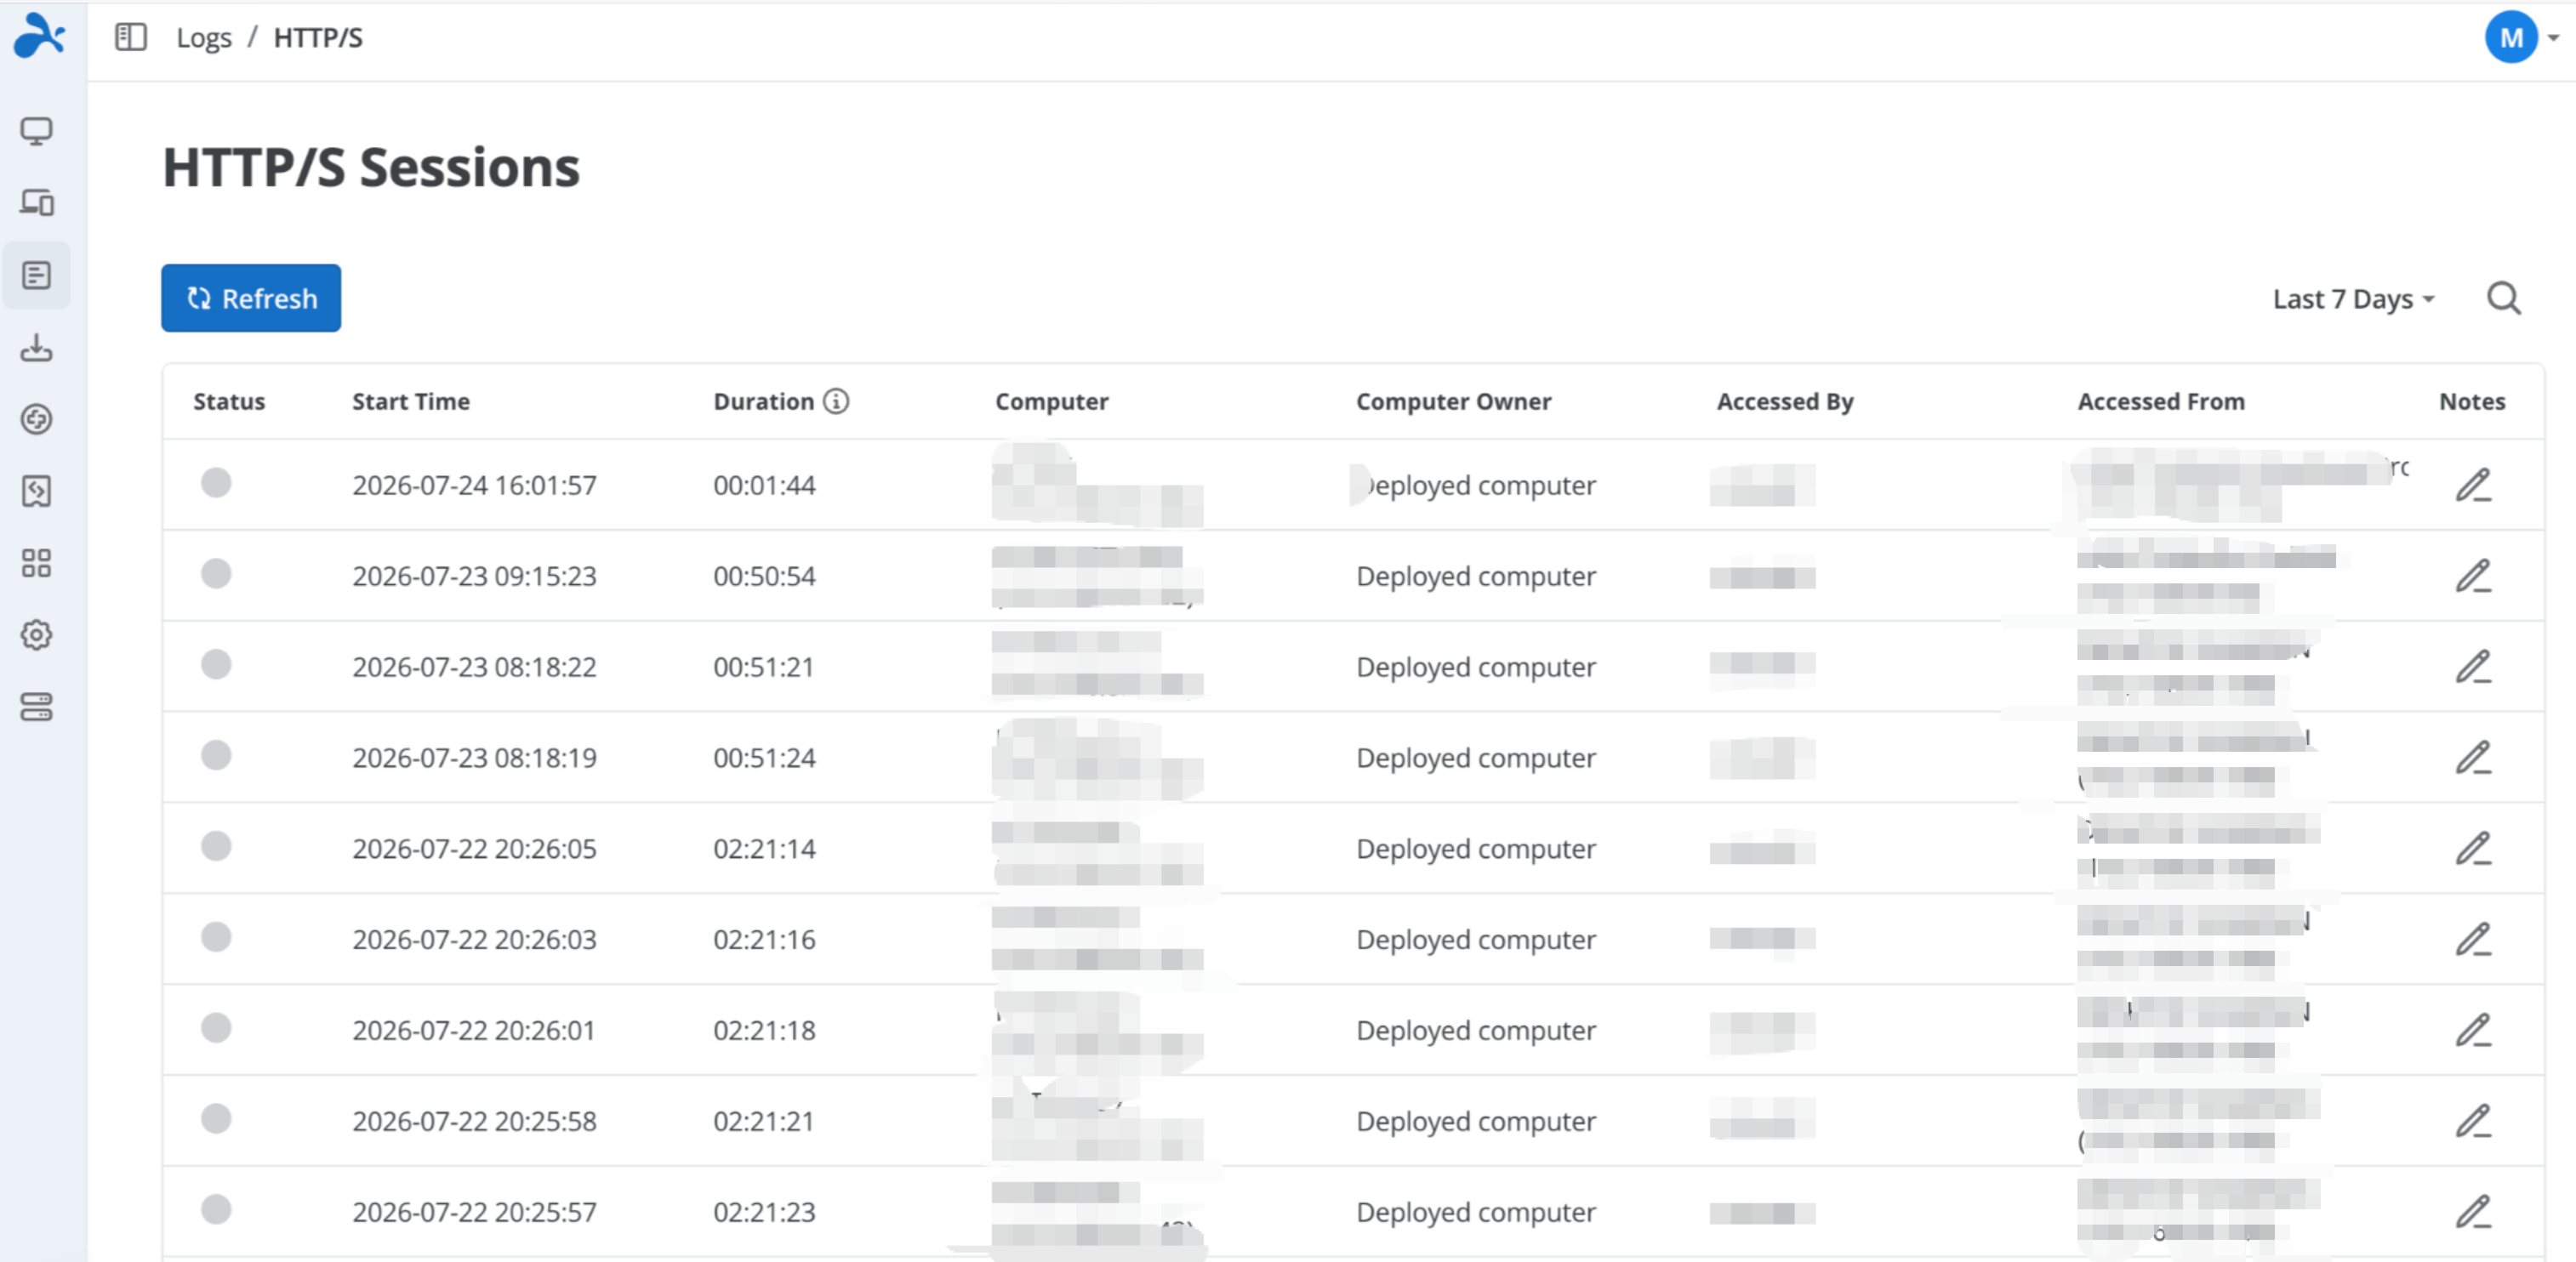Go to Logs in the breadcrumb
Screen dimensions: 2576x1262
click(x=204, y=38)
